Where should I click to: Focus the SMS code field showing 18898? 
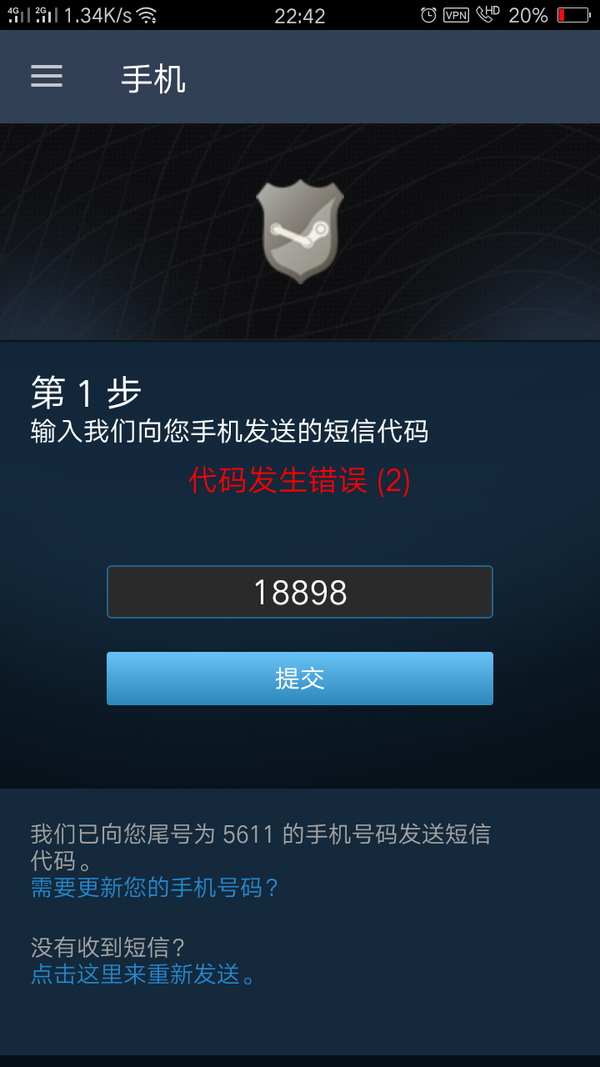tap(300, 592)
